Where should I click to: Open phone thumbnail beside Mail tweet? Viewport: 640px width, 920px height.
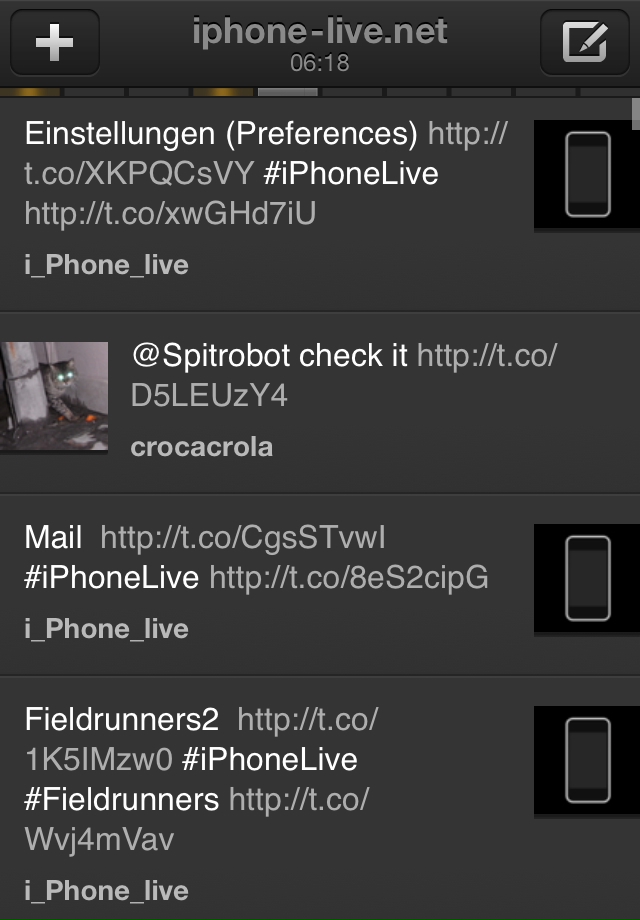point(587,579)
